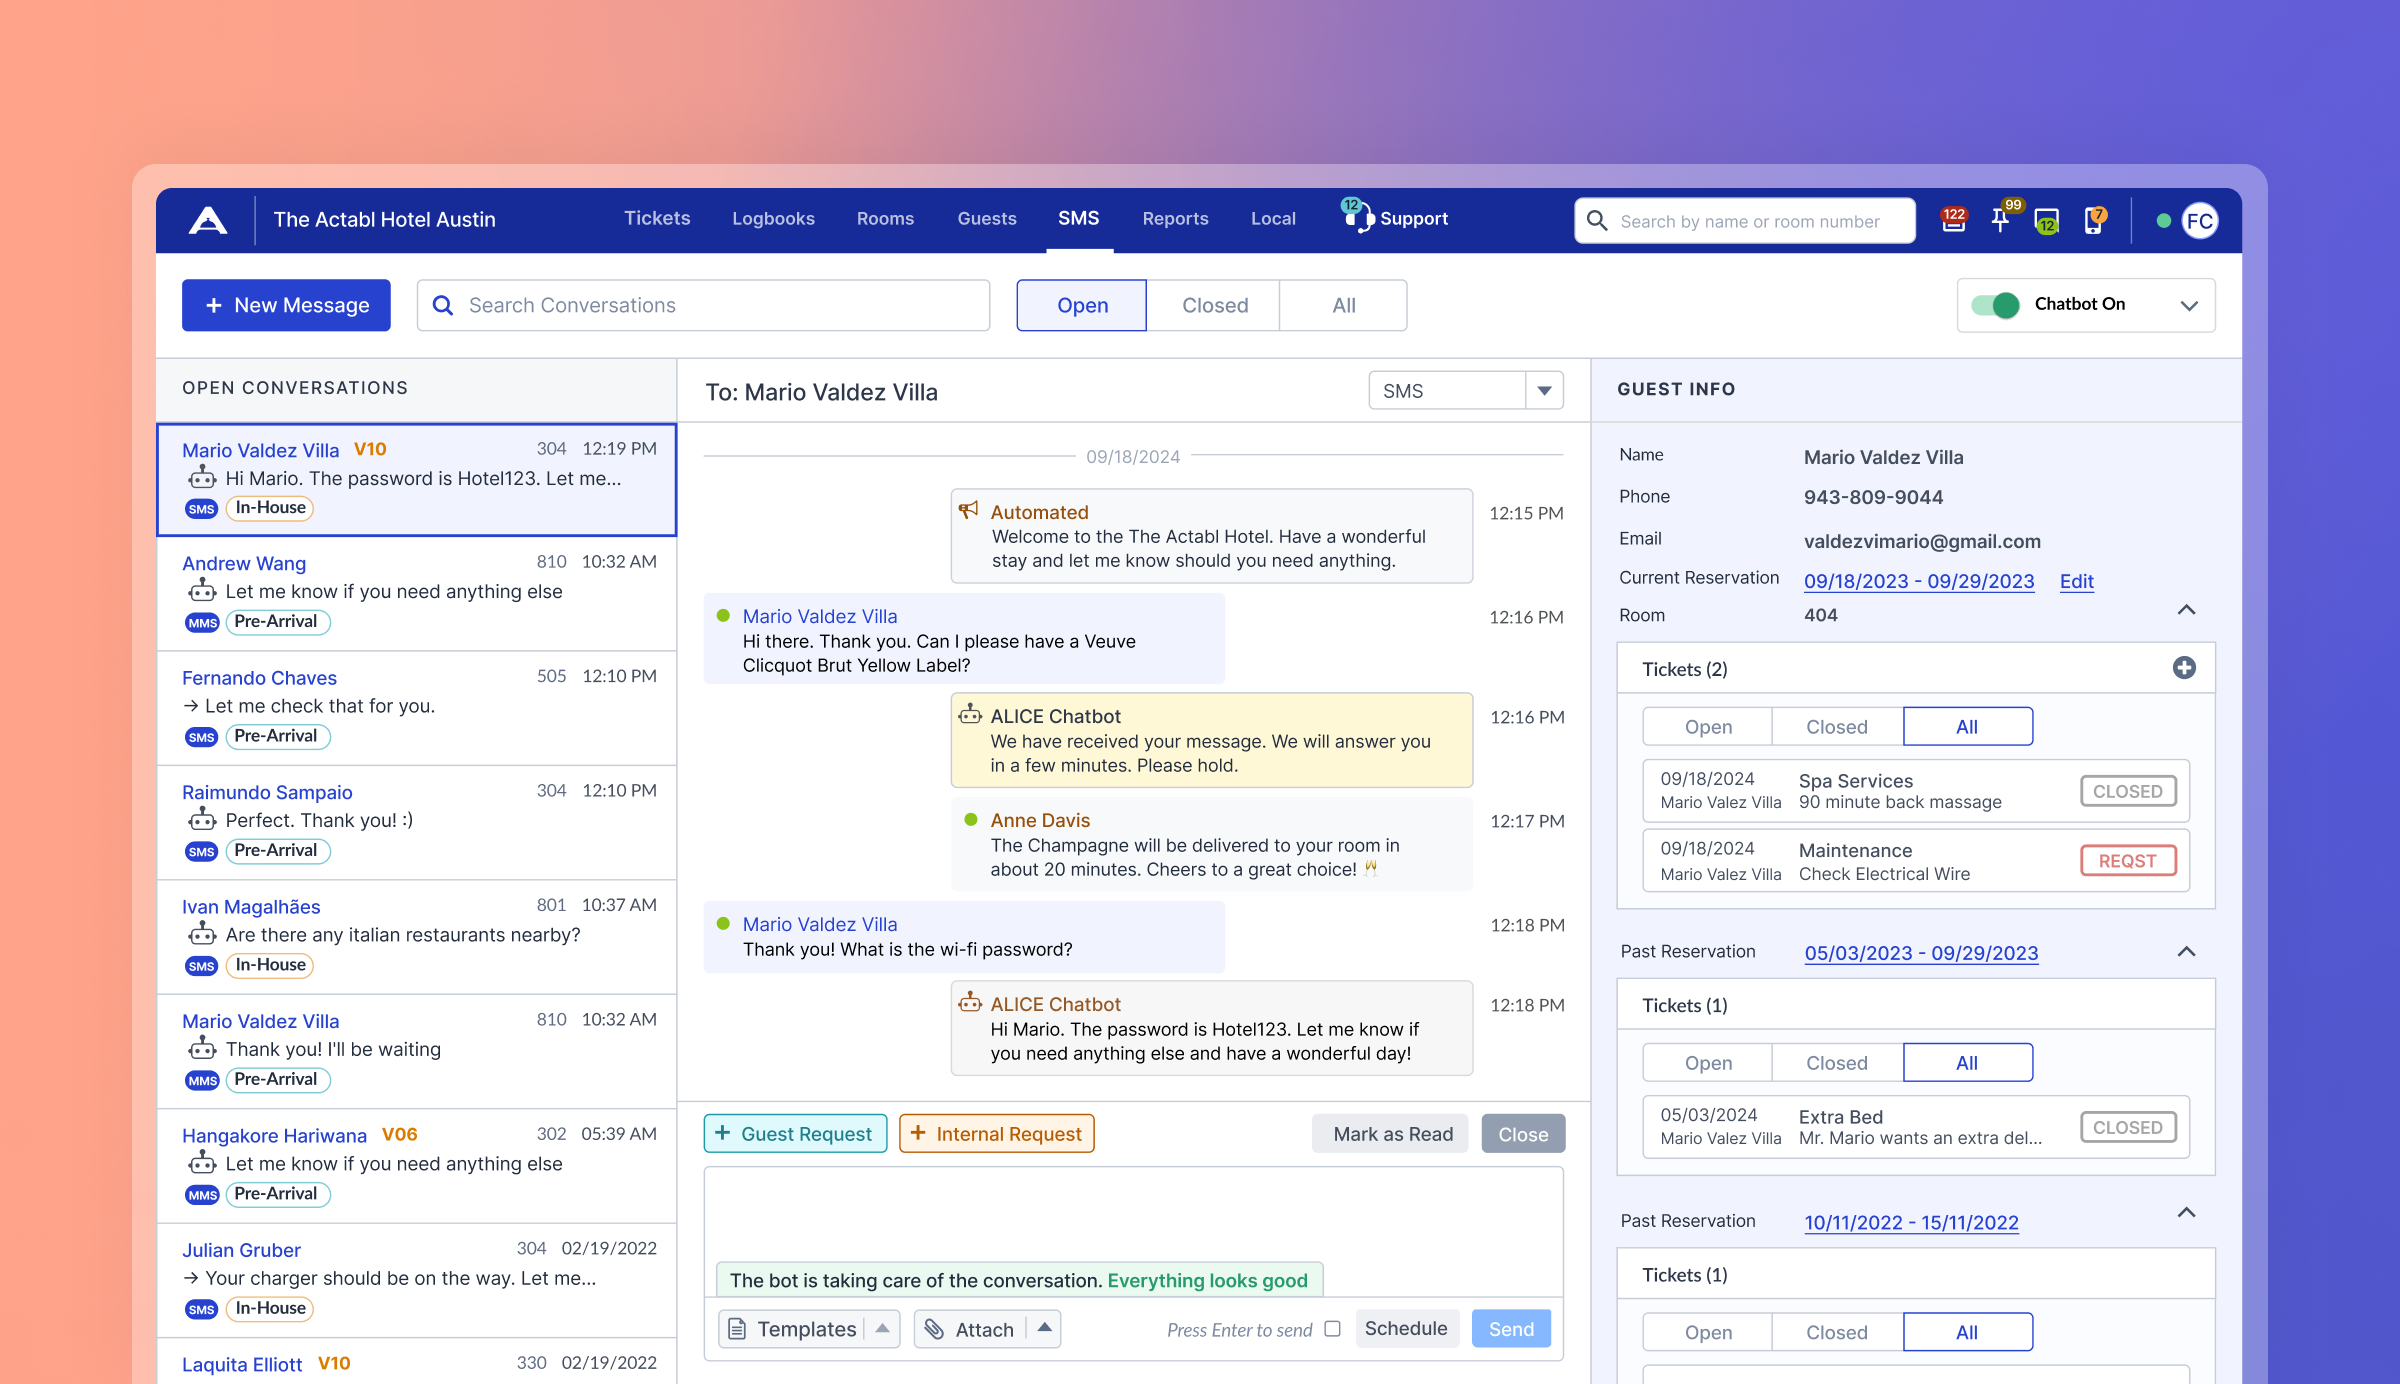Image resolution: width=2400 pixels, height=1384 pixels.
Task: Check the Press Enter to send checkbox
Action: coord(1332,1329)
